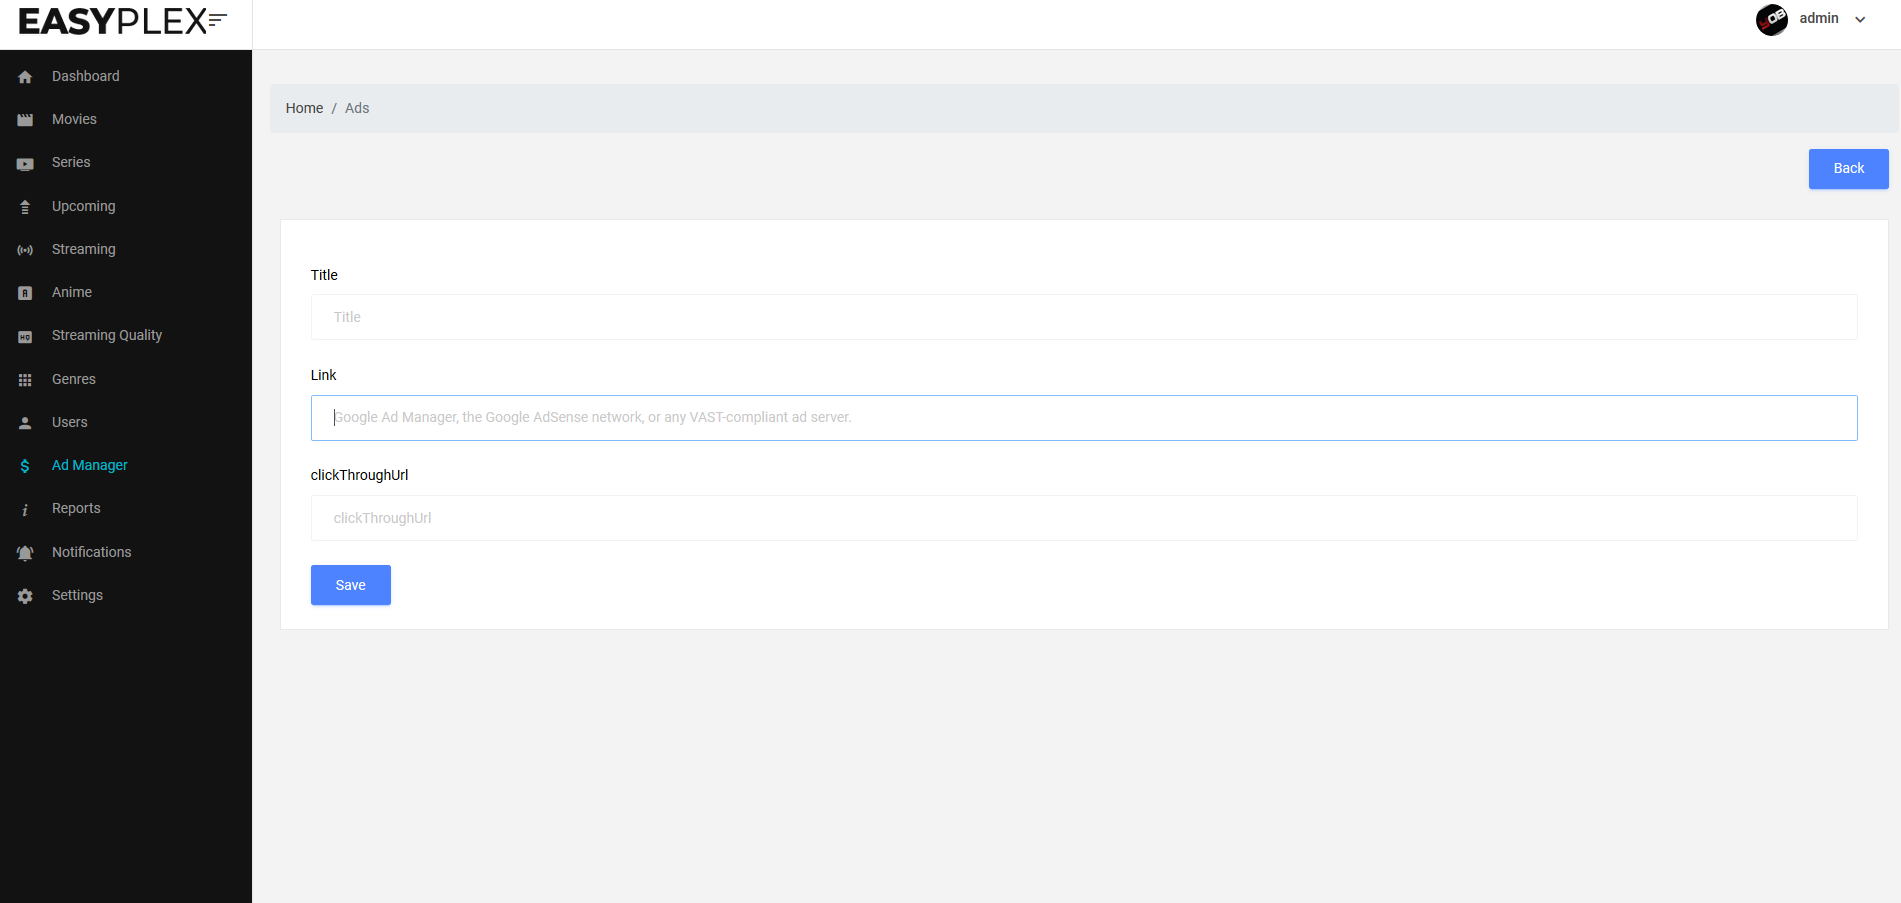The height and width of the screenshot is (903, 1901).
Task: Click the Notifications bell icon
Action: tap(25, 551)
